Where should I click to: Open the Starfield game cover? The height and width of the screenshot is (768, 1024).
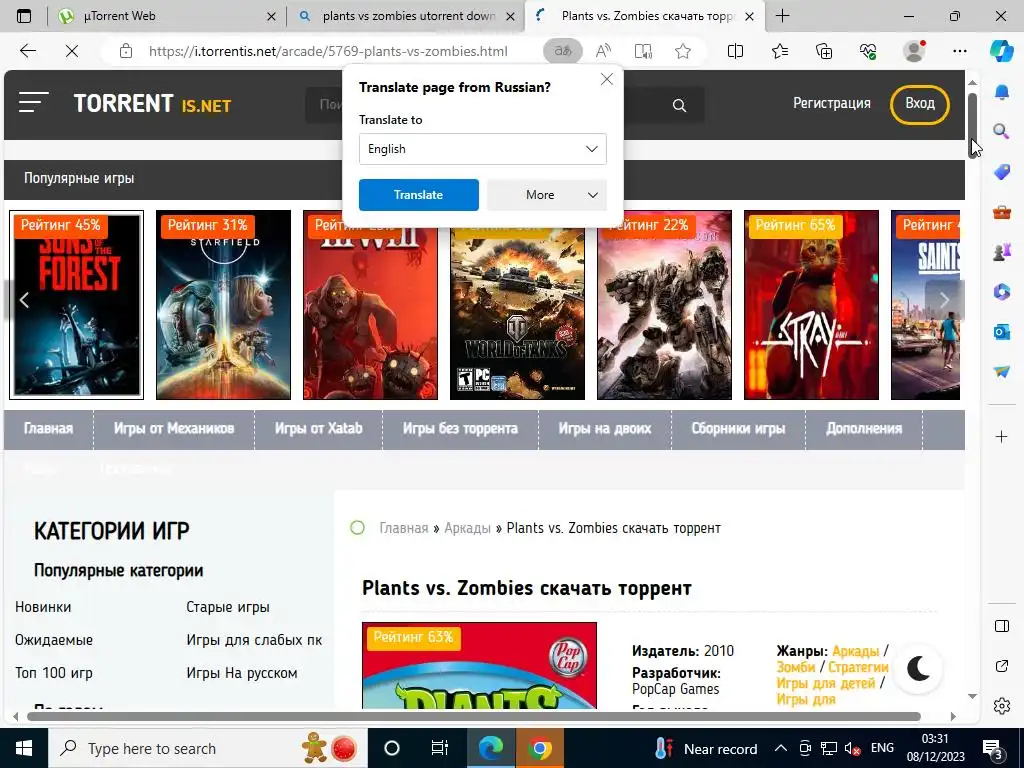223,304
